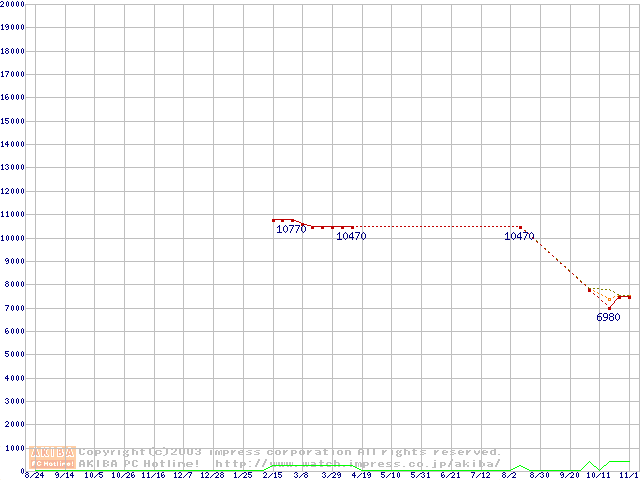Select the 10770 price label
640x480 pixels.
[290, 229]
